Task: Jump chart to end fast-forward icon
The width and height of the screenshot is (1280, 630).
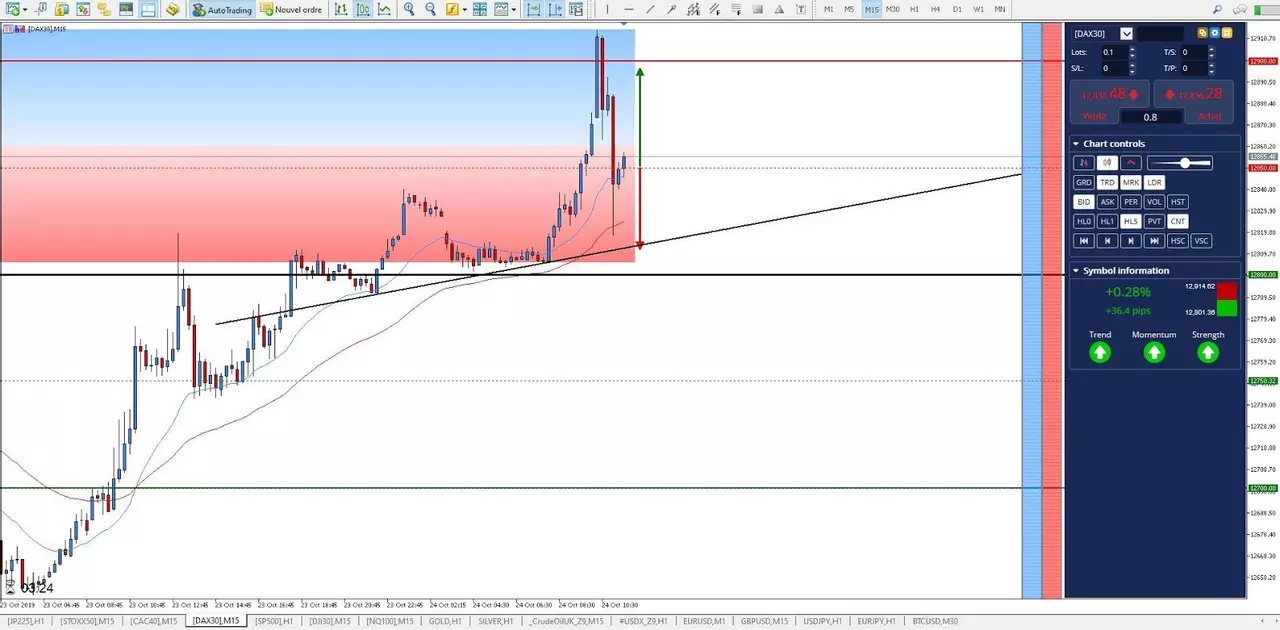Action: 1154,240
